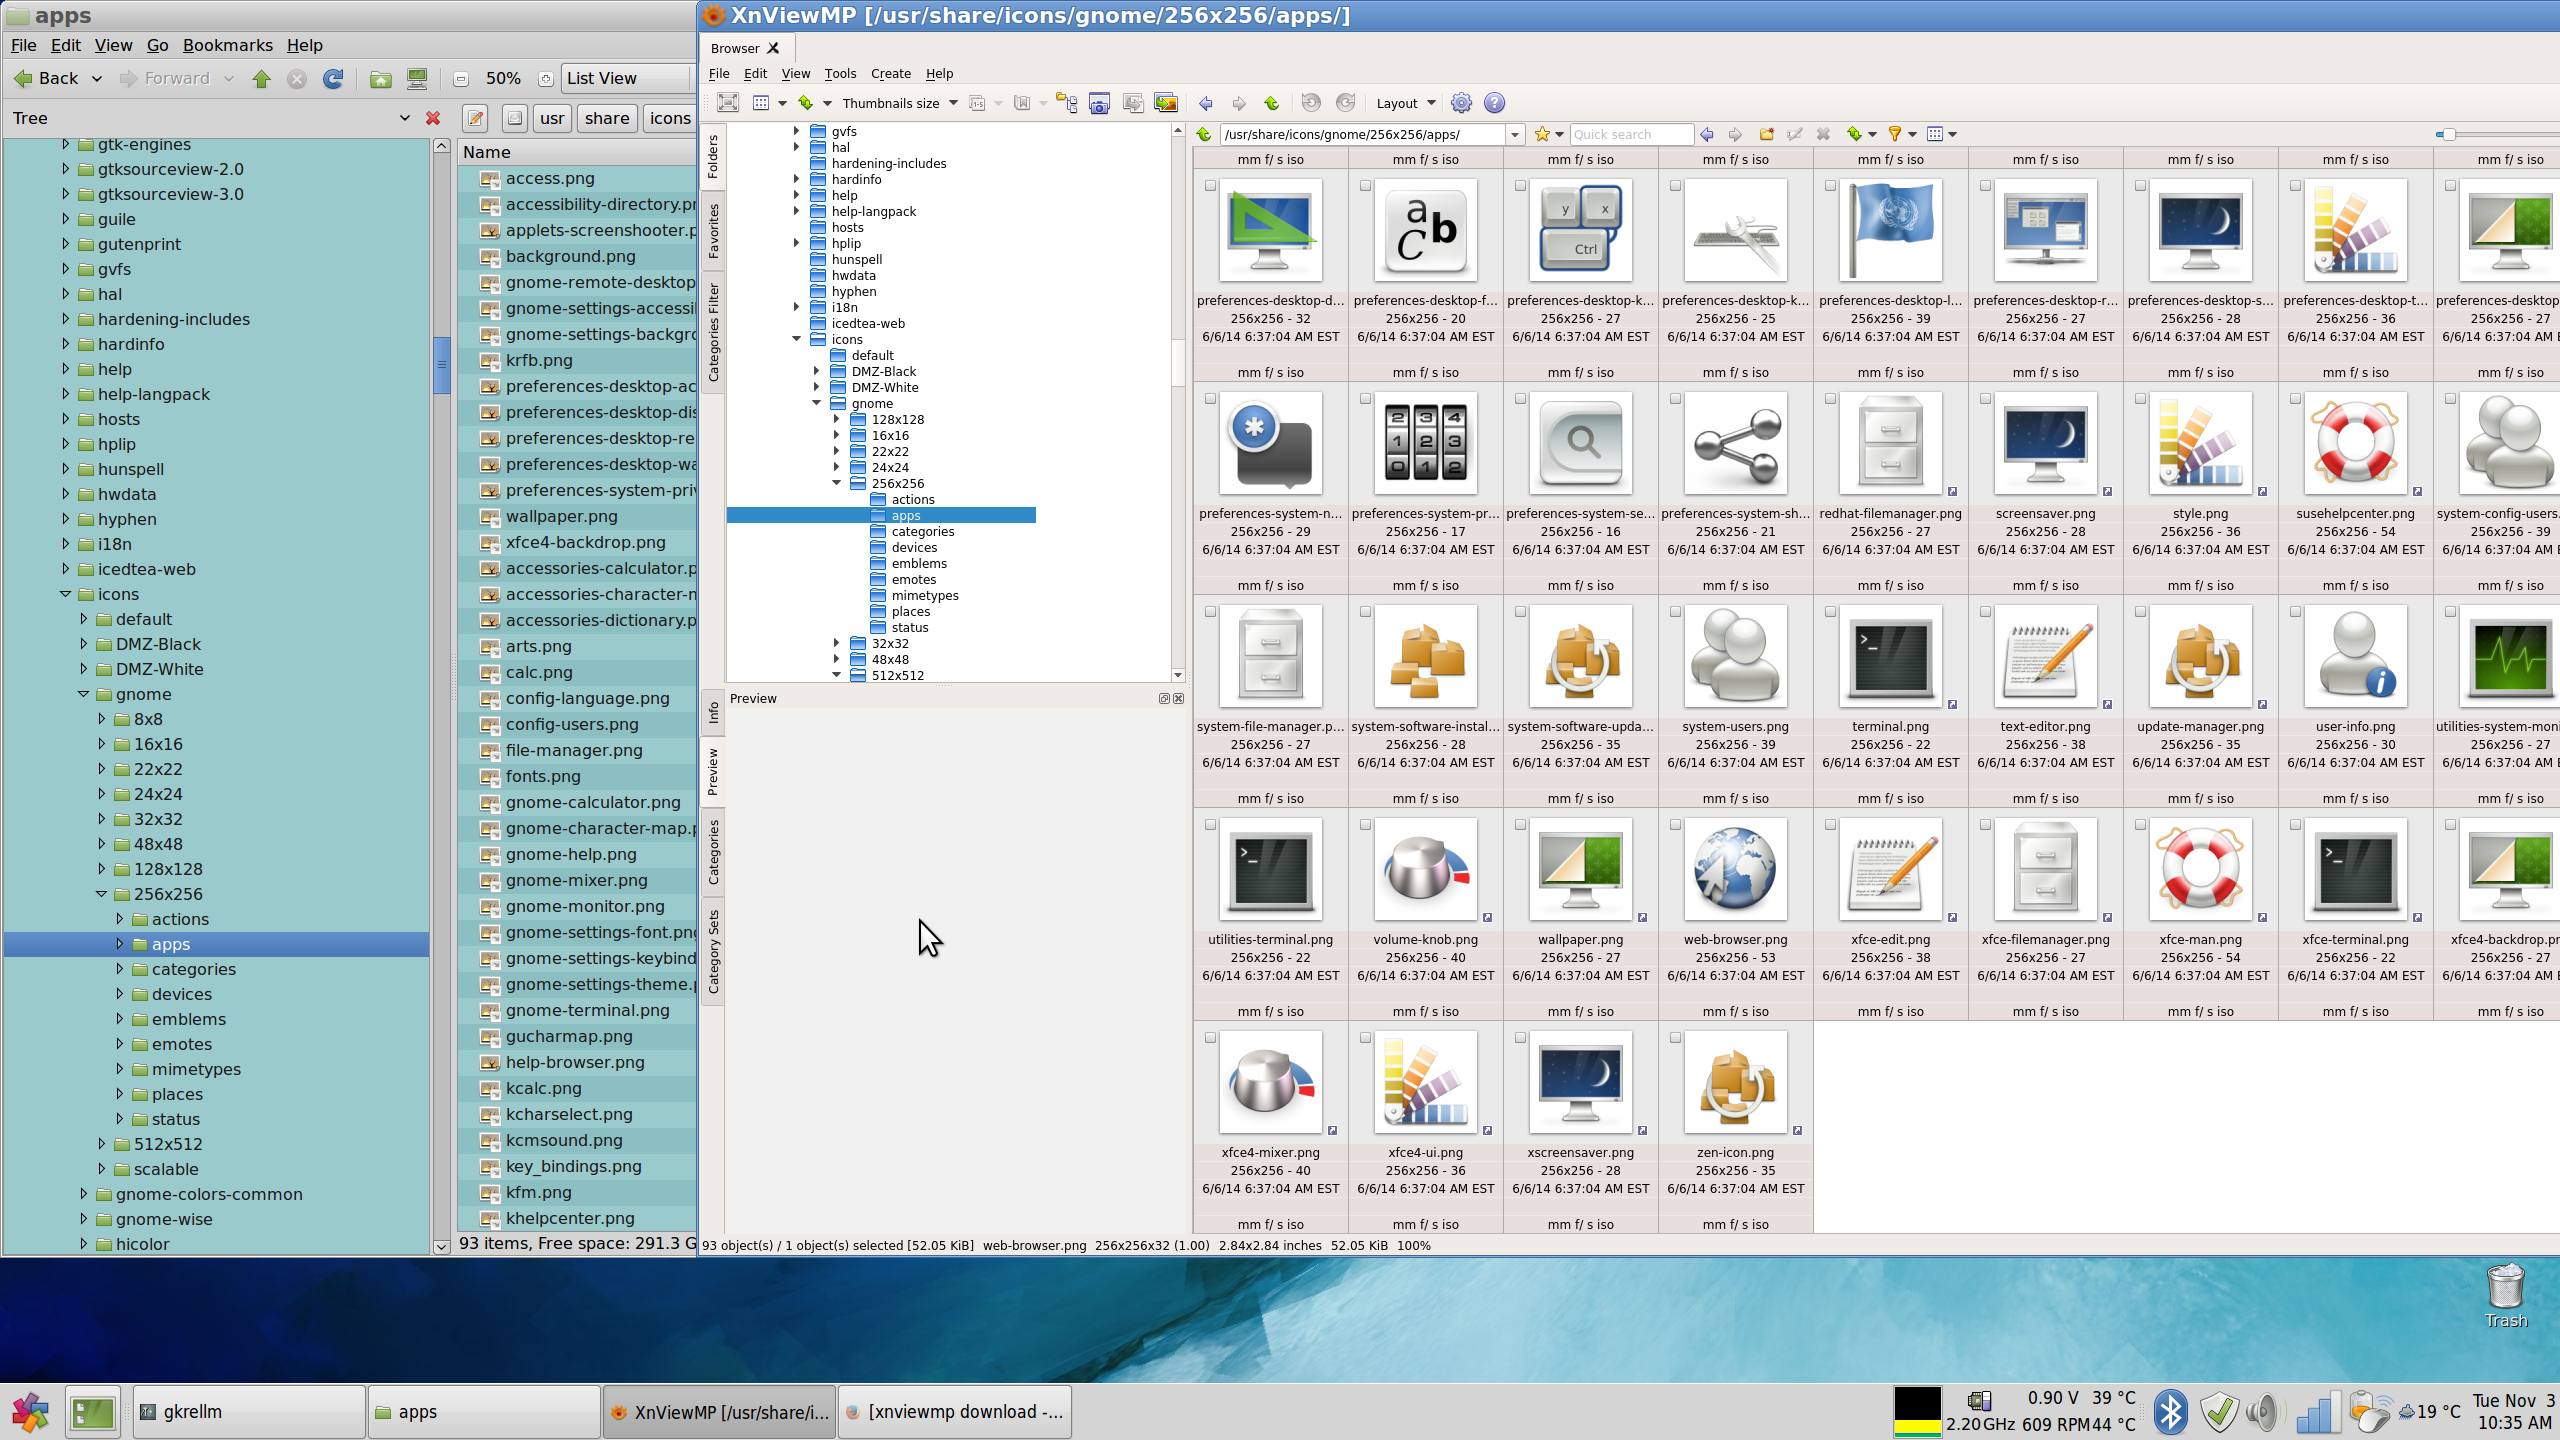Screen dimensions: 2560x1440
Task: Check the web-browser.png thumbnail checkbox
Action: tap(1675, 825)
